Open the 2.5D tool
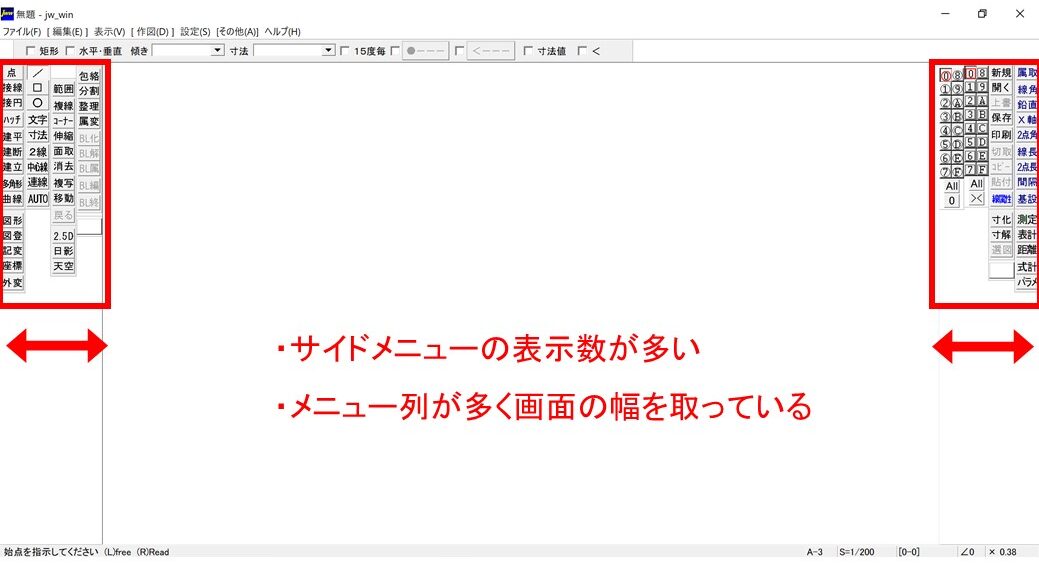Viewport: 1039px width, 566px height. 64,236
